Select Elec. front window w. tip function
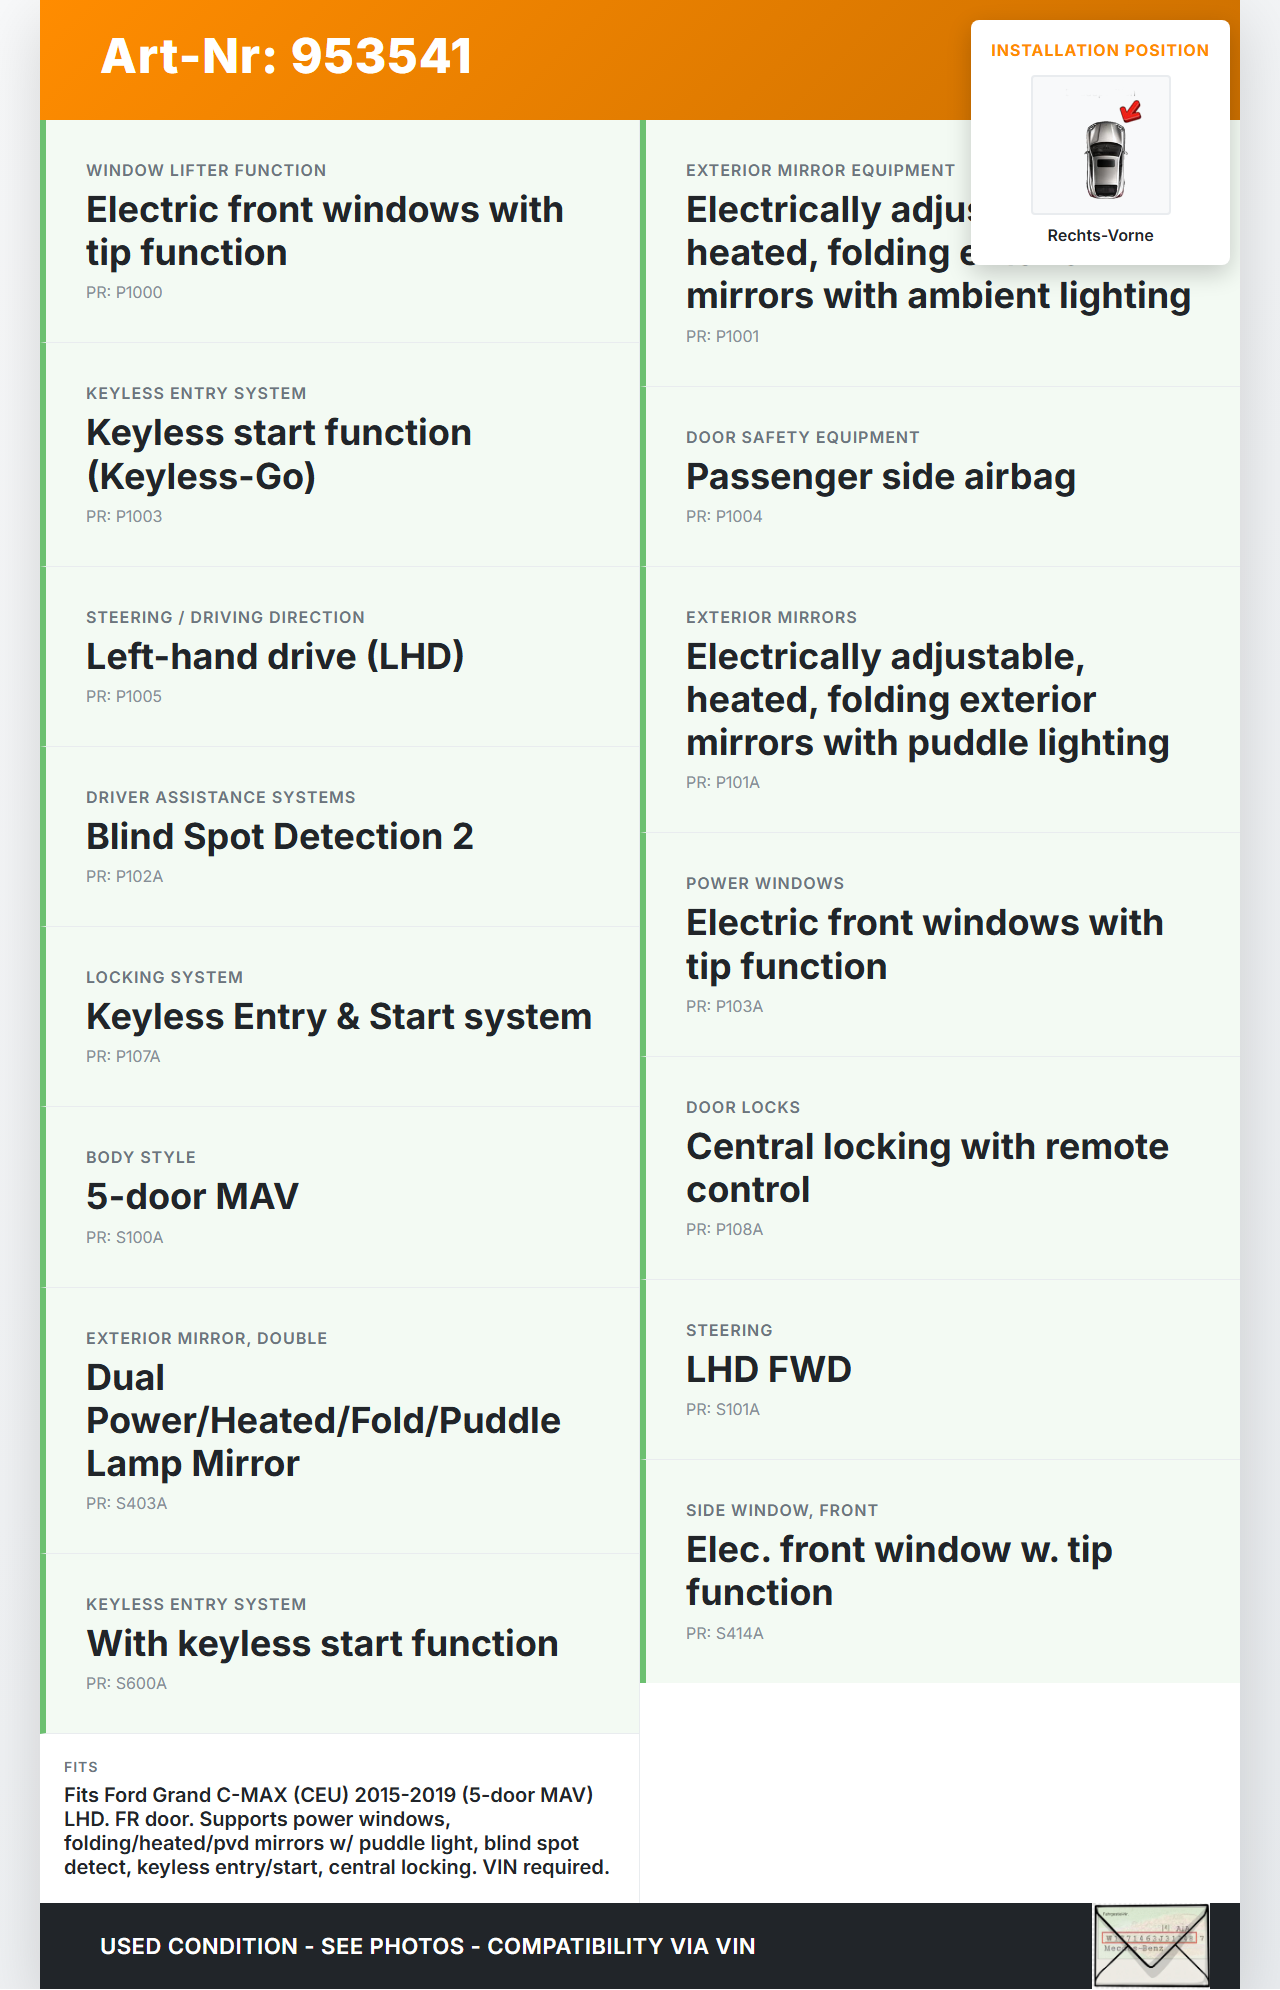Image resolution: width=1280 pixels, height=1990 pixels. [898, 1571]
